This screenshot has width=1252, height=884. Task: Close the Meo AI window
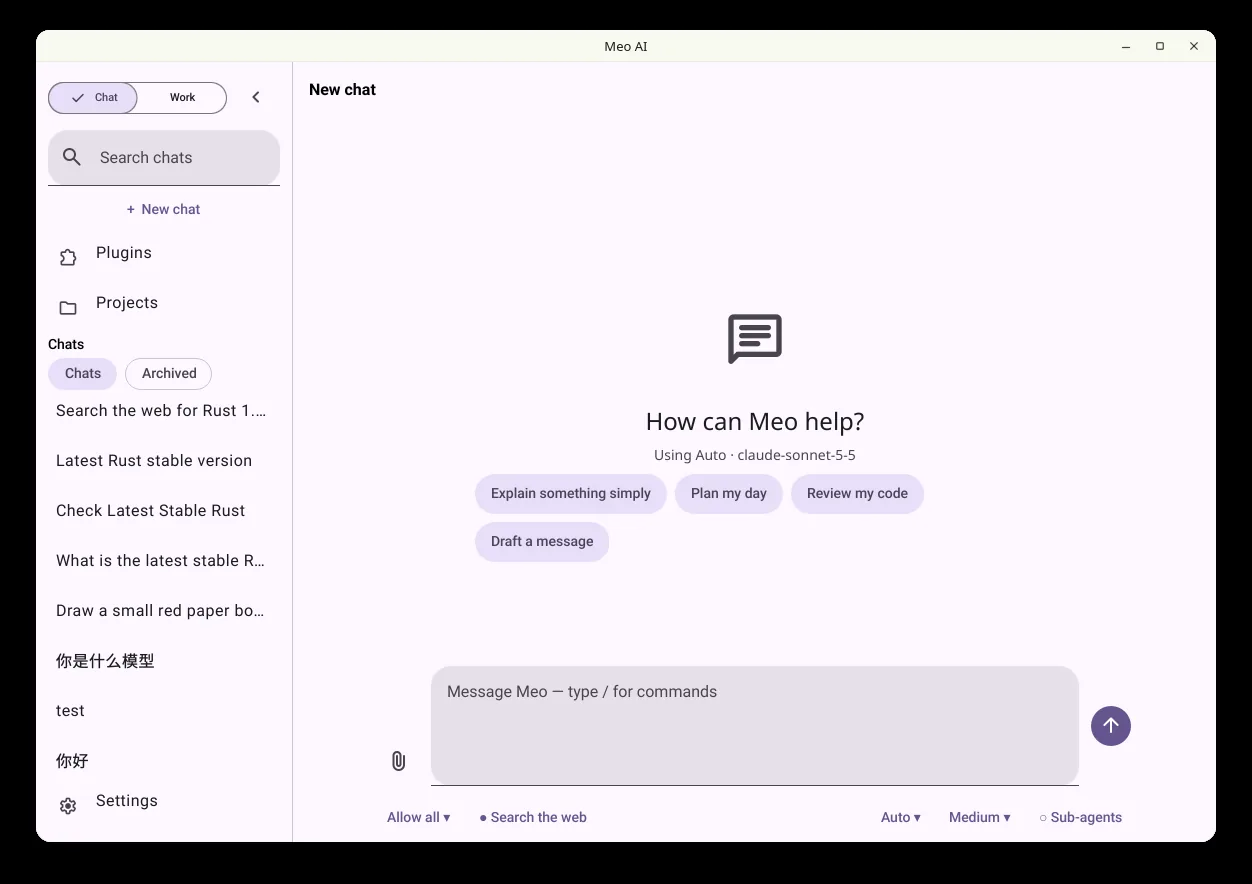[1194, 46]
